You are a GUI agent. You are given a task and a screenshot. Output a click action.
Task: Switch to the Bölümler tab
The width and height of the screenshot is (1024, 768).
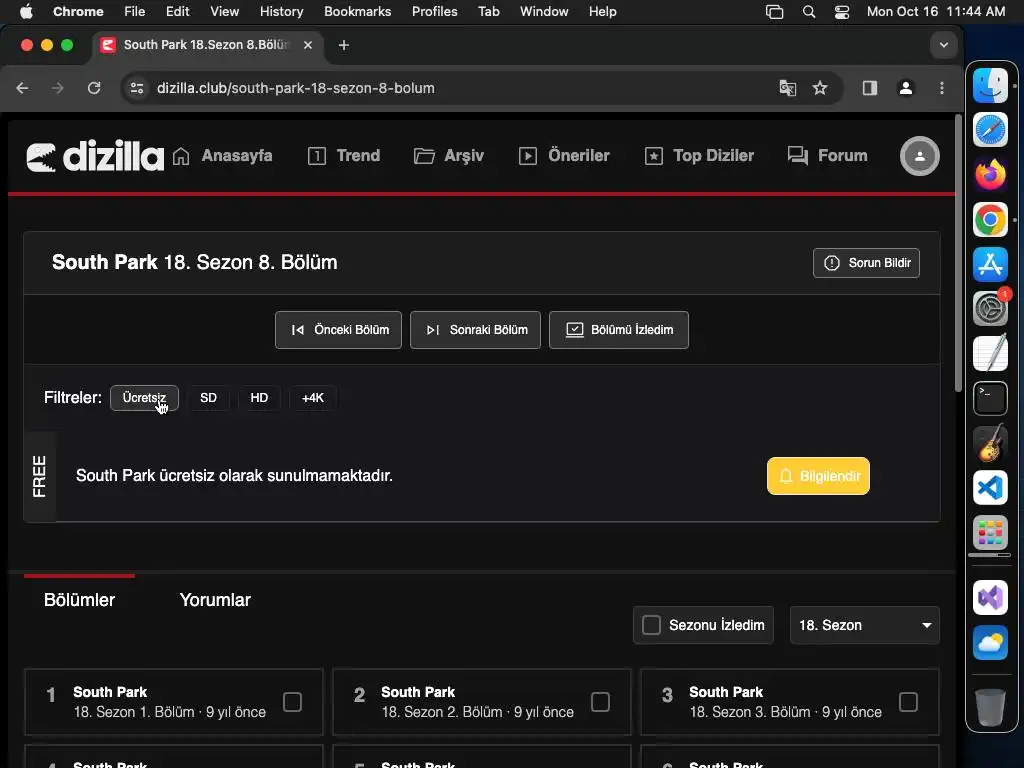[x=79, y=600]
